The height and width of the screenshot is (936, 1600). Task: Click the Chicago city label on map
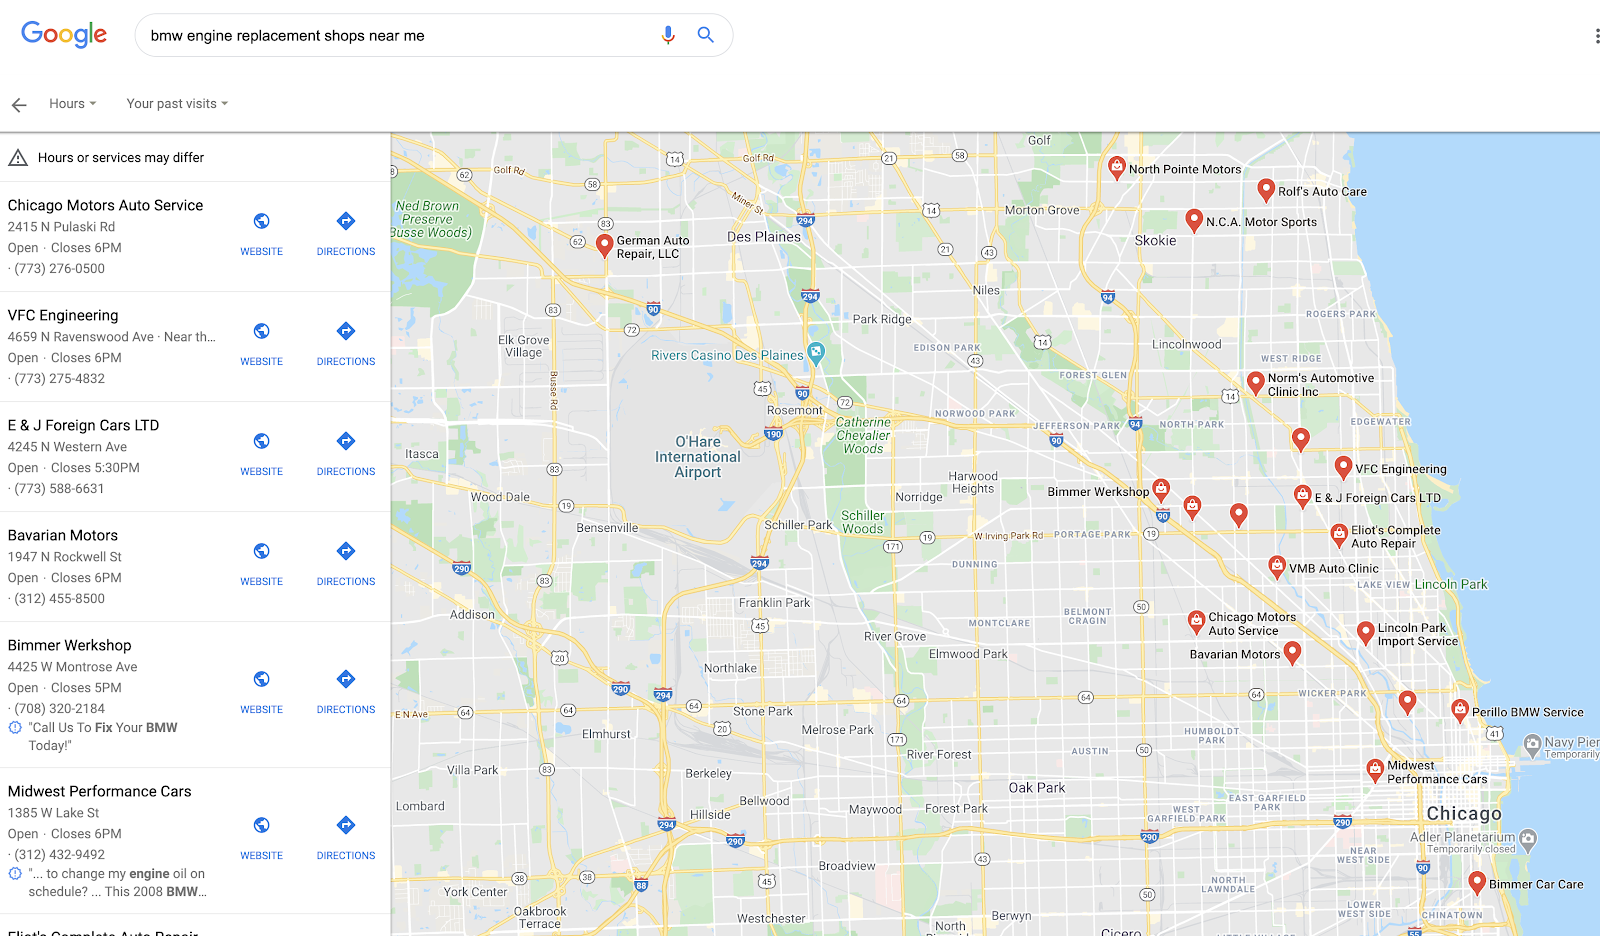[1464, 813]
